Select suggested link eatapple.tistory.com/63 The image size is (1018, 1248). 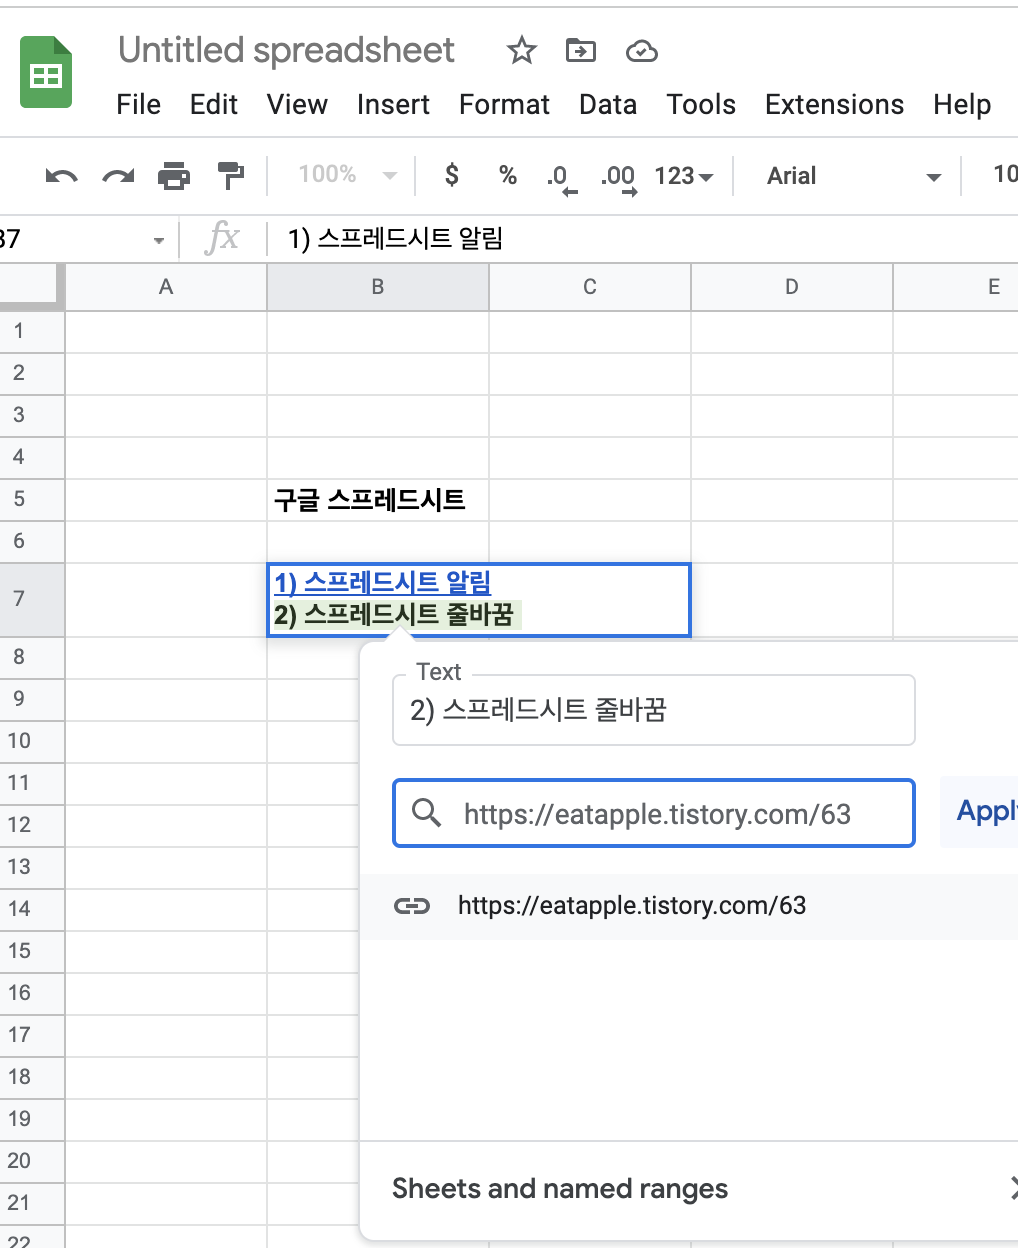[689, 906]
